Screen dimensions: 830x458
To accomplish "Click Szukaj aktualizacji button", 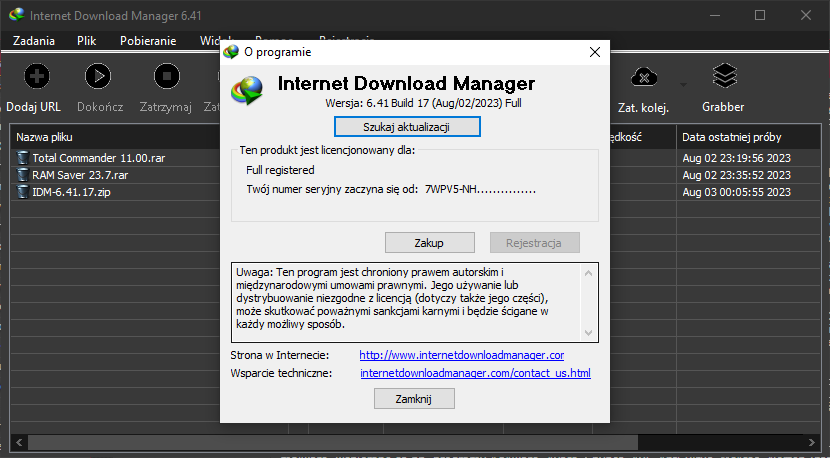I will click(407, 127).
